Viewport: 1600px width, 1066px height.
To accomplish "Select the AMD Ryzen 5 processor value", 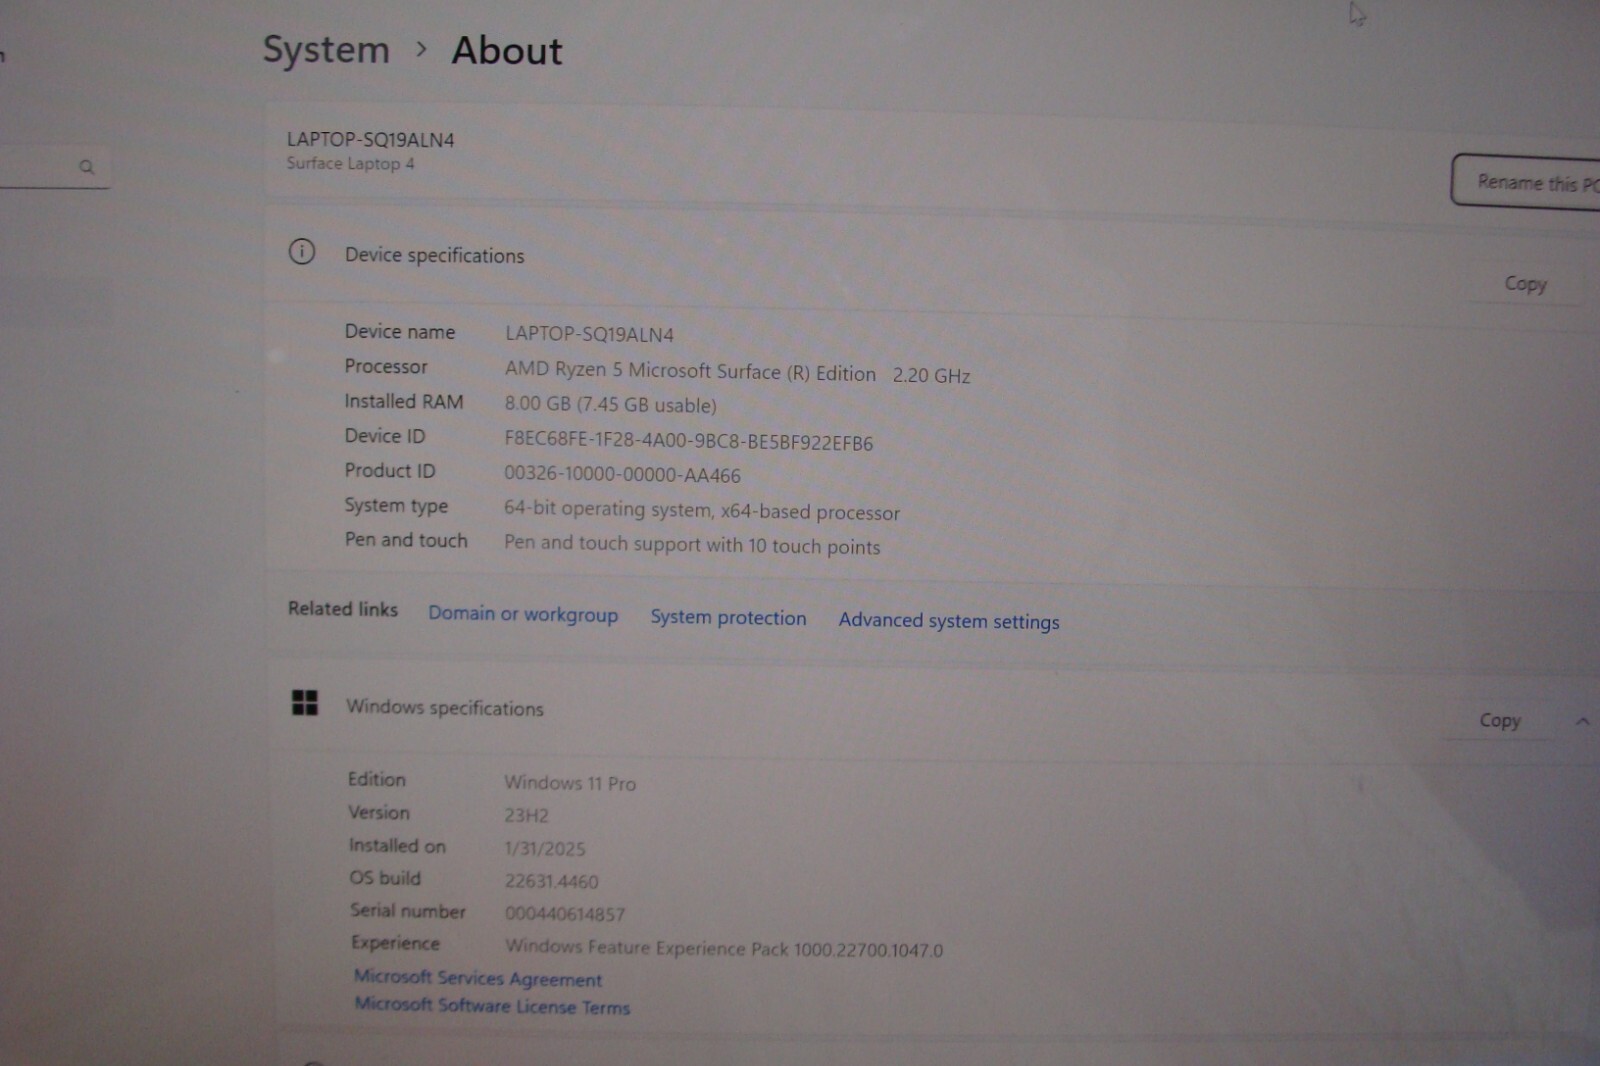I will [x=737, y=372].
